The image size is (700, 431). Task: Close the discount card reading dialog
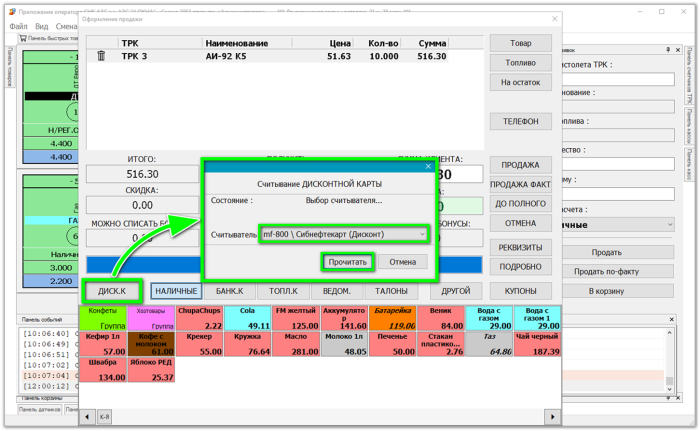coord(428,166)
